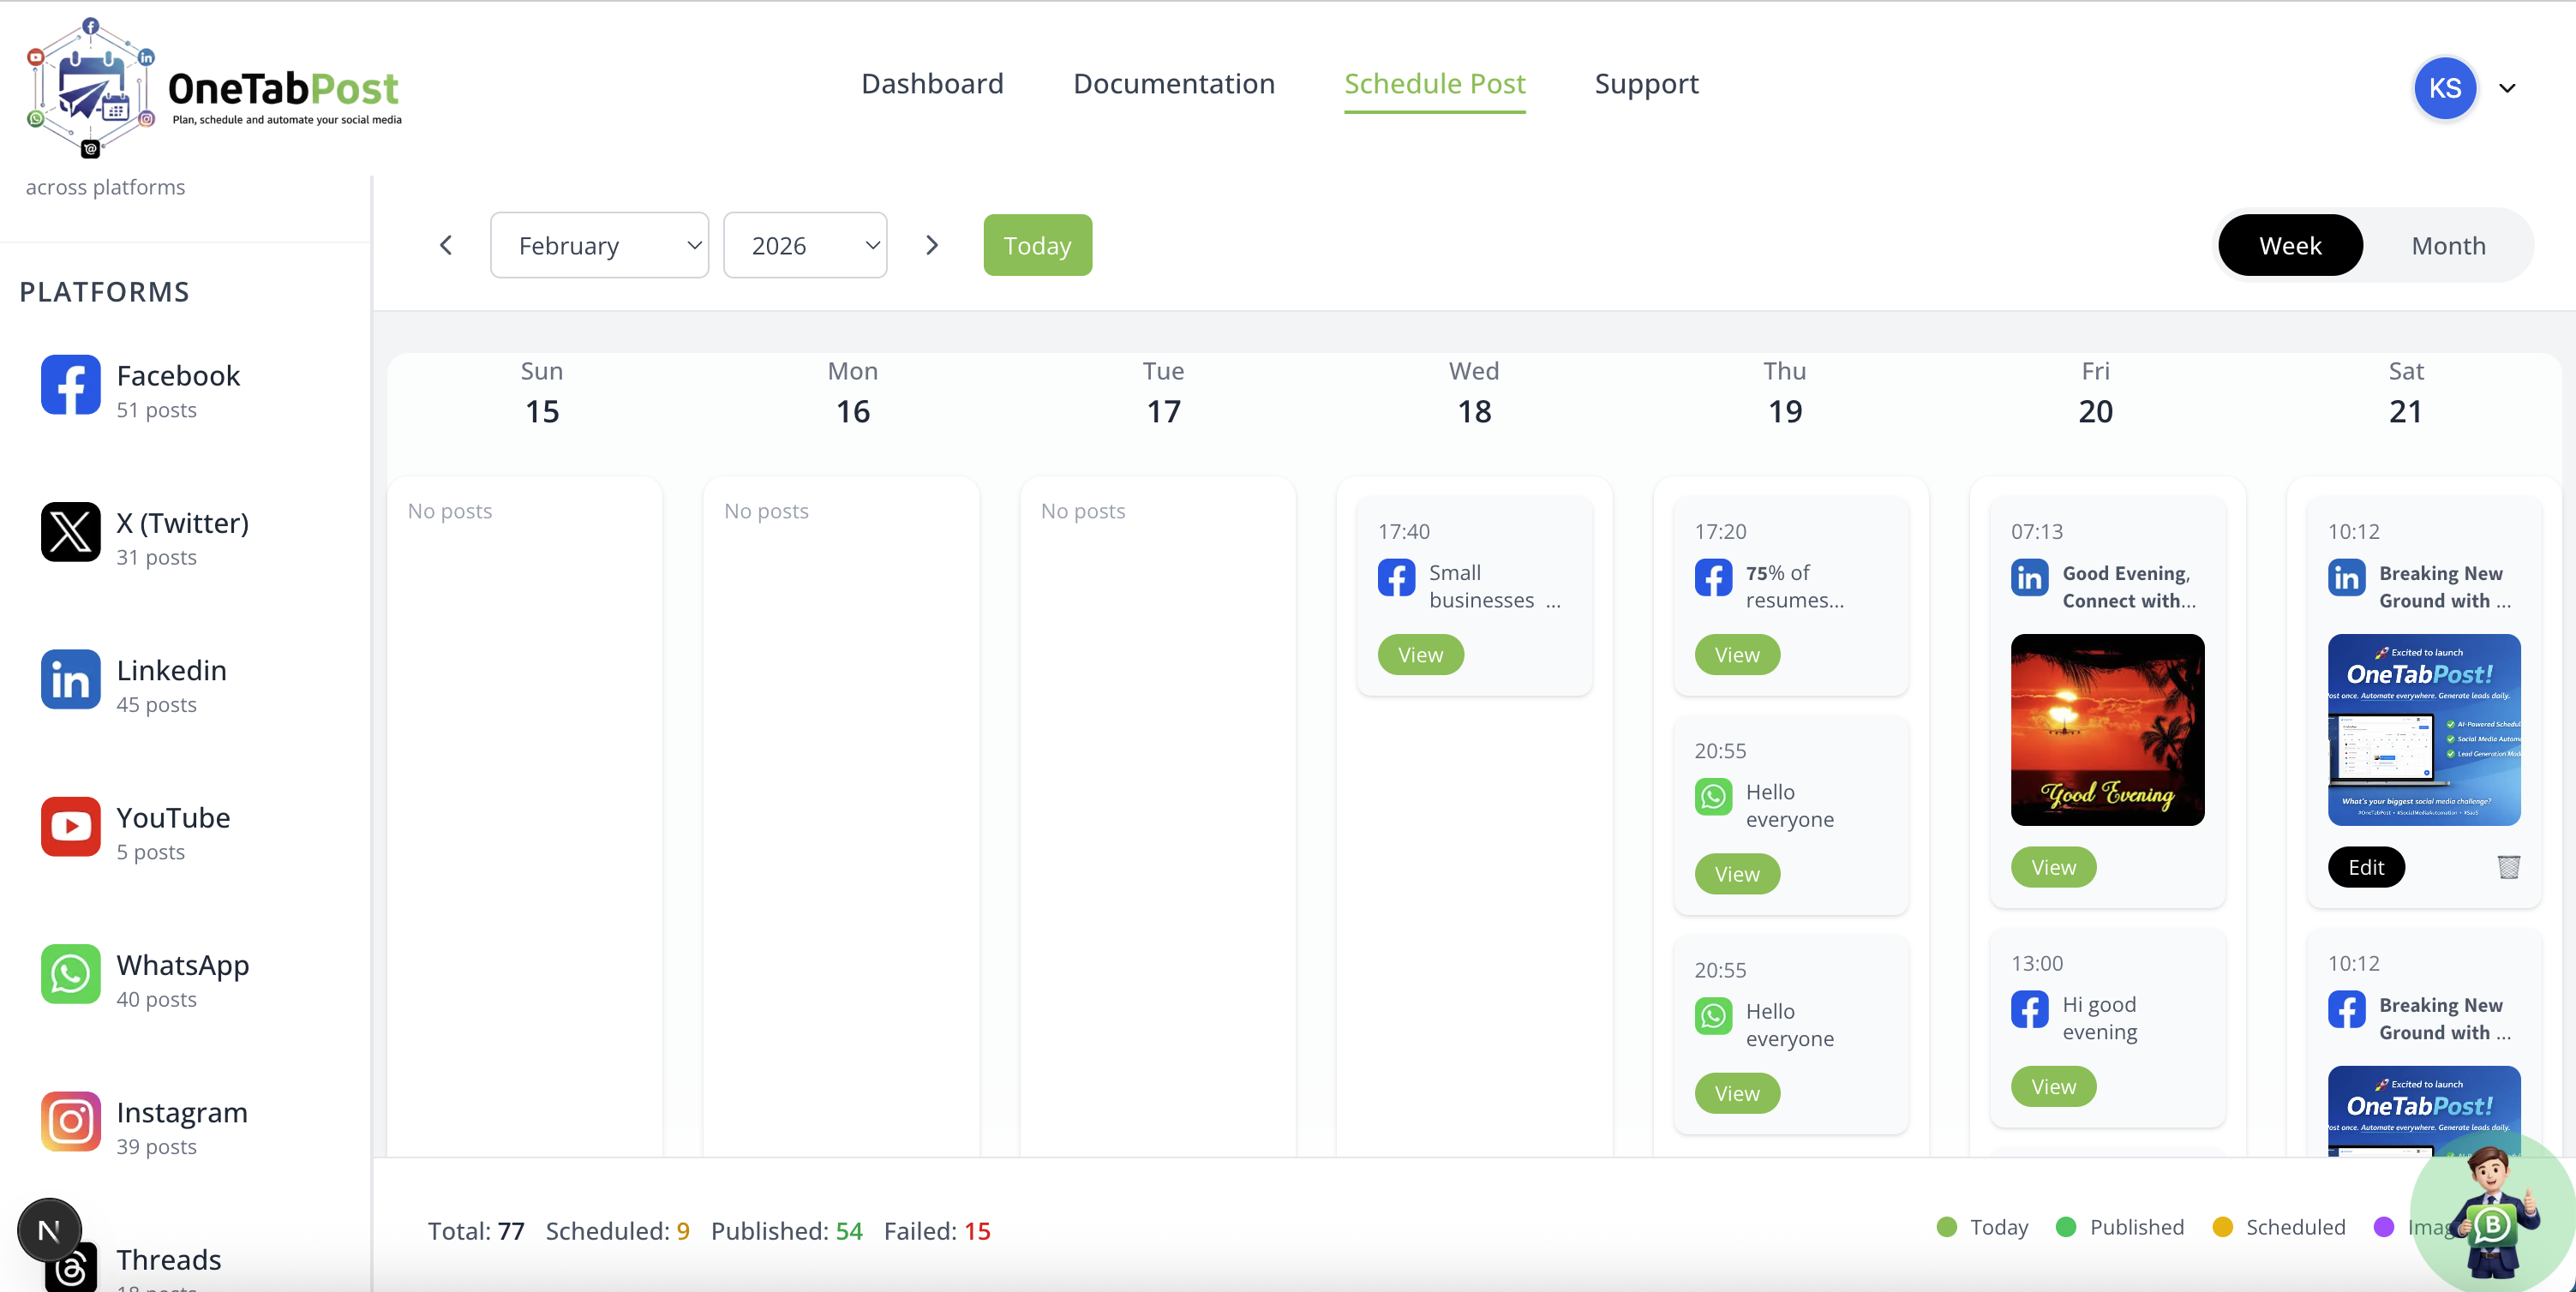Open the February month dropdown
Screen dimensions: 2576x1292
pos(599,245)
